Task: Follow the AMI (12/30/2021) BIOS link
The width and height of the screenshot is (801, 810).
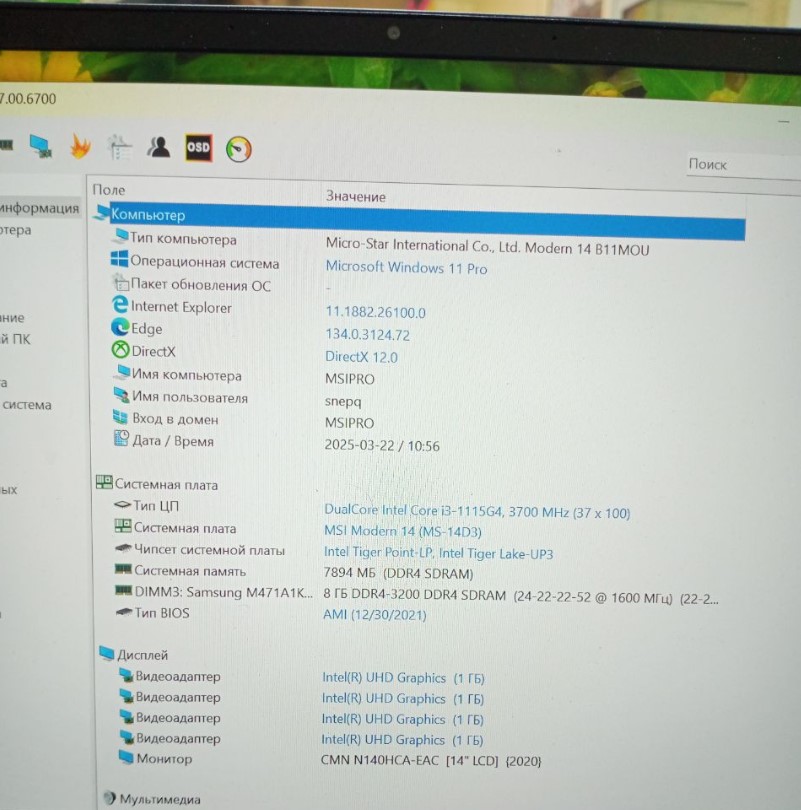Action: point(374,615)
